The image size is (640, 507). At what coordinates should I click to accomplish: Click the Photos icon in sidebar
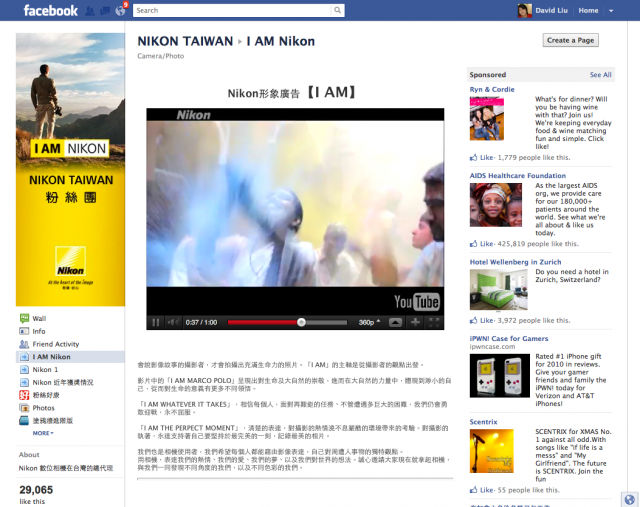tap(24, 408)
